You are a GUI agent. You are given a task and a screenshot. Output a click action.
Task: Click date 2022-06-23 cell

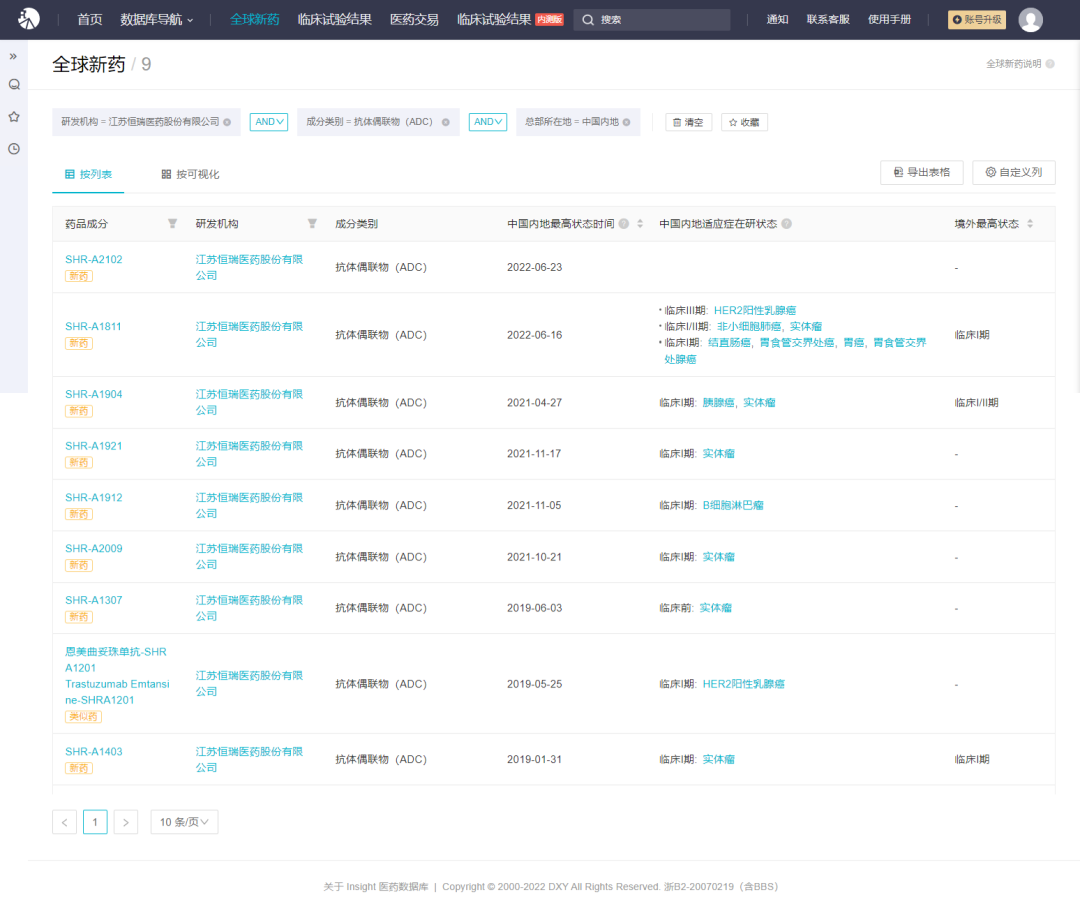click(534, 267)
